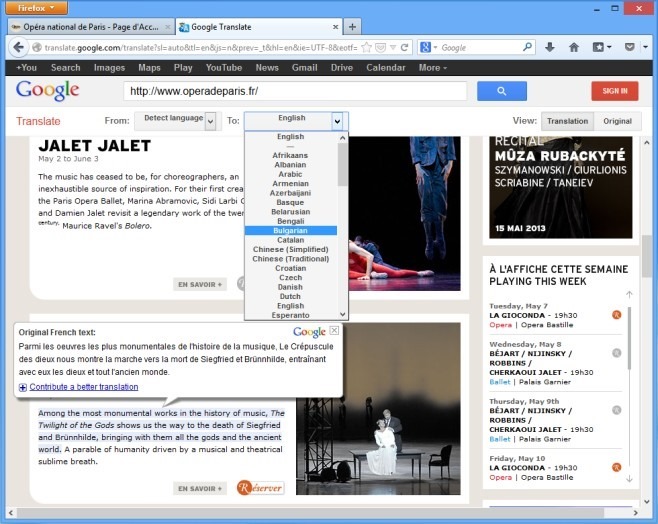Open the Google search engine selector icon
The height and width of the screenshot is (524, 658).
click(428, 47)
